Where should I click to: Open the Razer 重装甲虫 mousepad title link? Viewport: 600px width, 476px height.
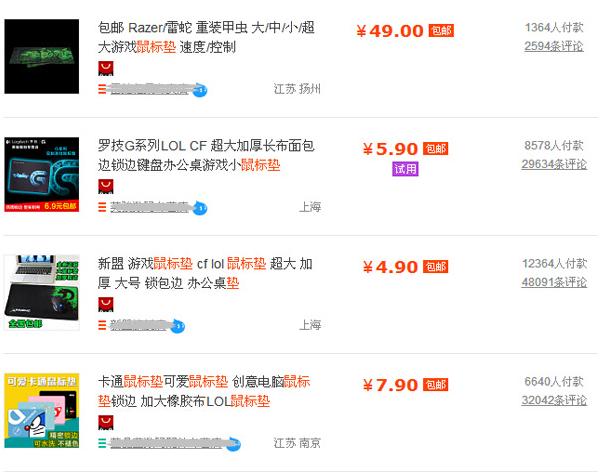coord(206,37)
